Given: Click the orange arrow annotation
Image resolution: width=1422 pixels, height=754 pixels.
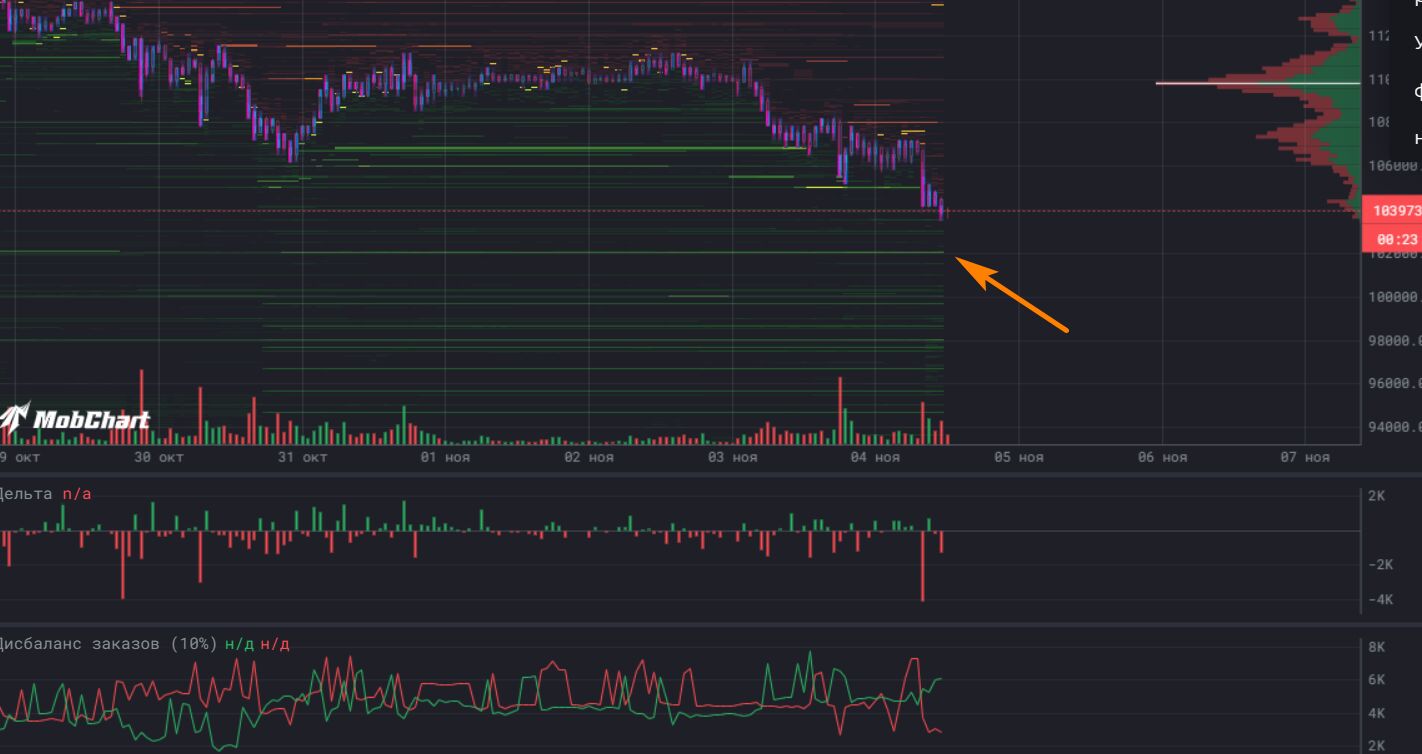Looking at the screenshot, I should 1011,292.
